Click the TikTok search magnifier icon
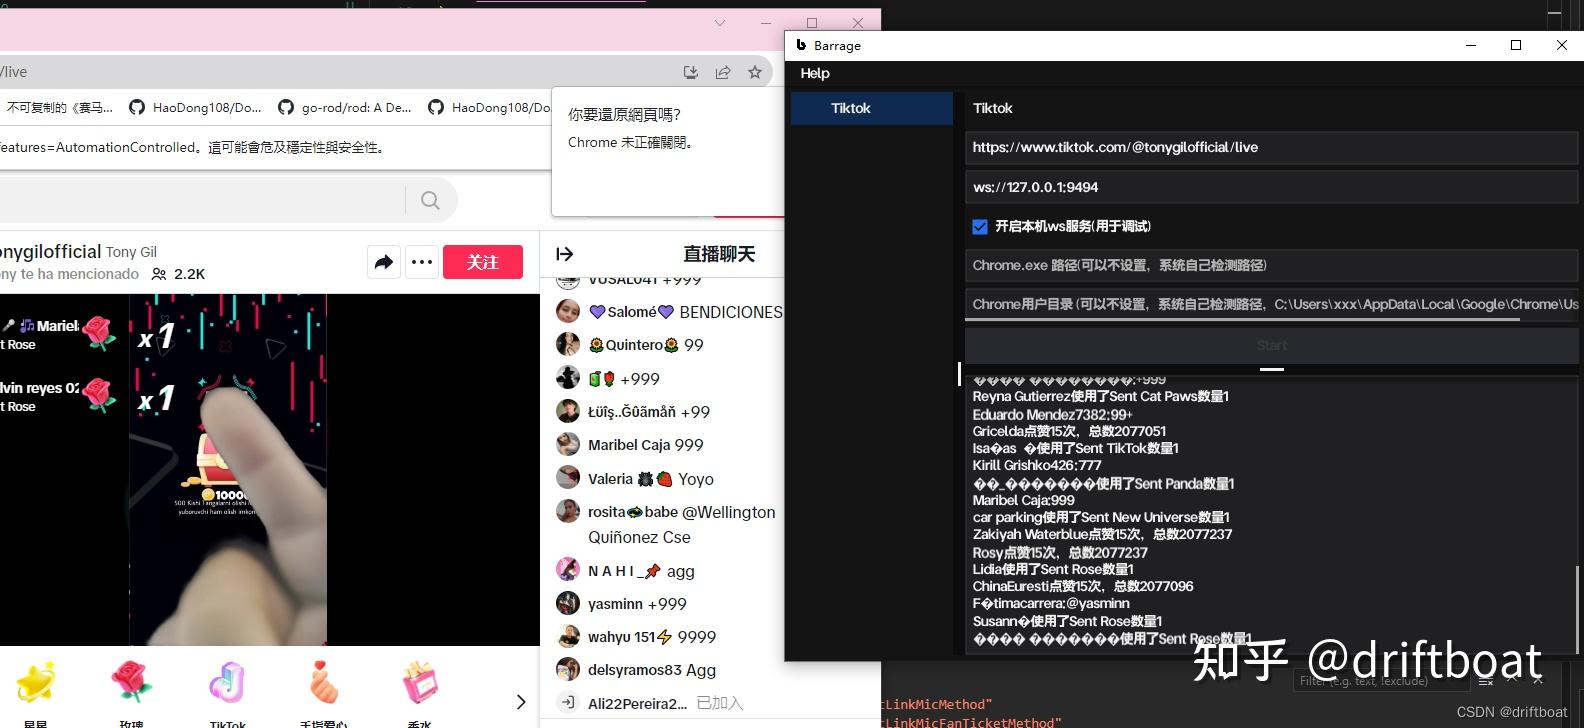The width and height of the screenshot is (1584, 728). pos(430,200)
